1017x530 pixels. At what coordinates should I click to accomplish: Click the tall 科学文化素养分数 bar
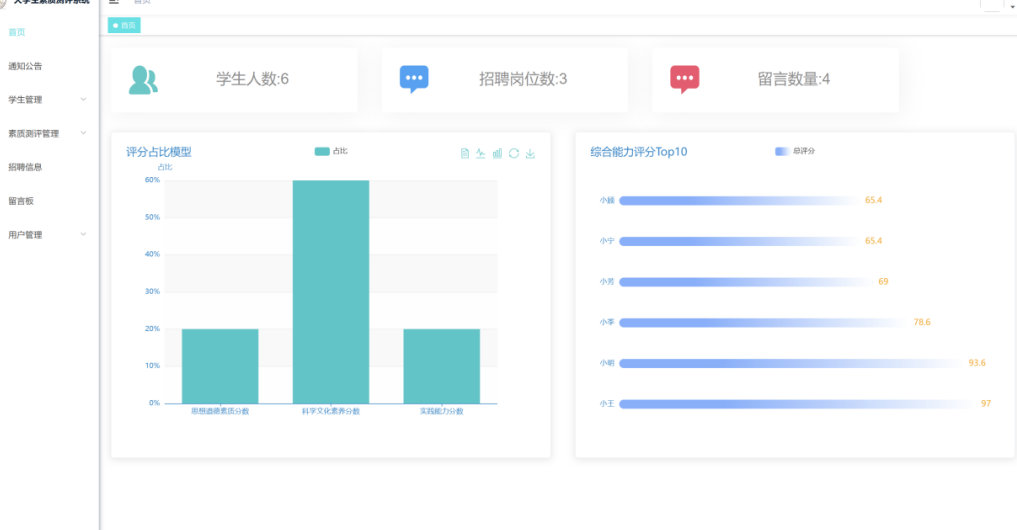click(x=331, y=292)
